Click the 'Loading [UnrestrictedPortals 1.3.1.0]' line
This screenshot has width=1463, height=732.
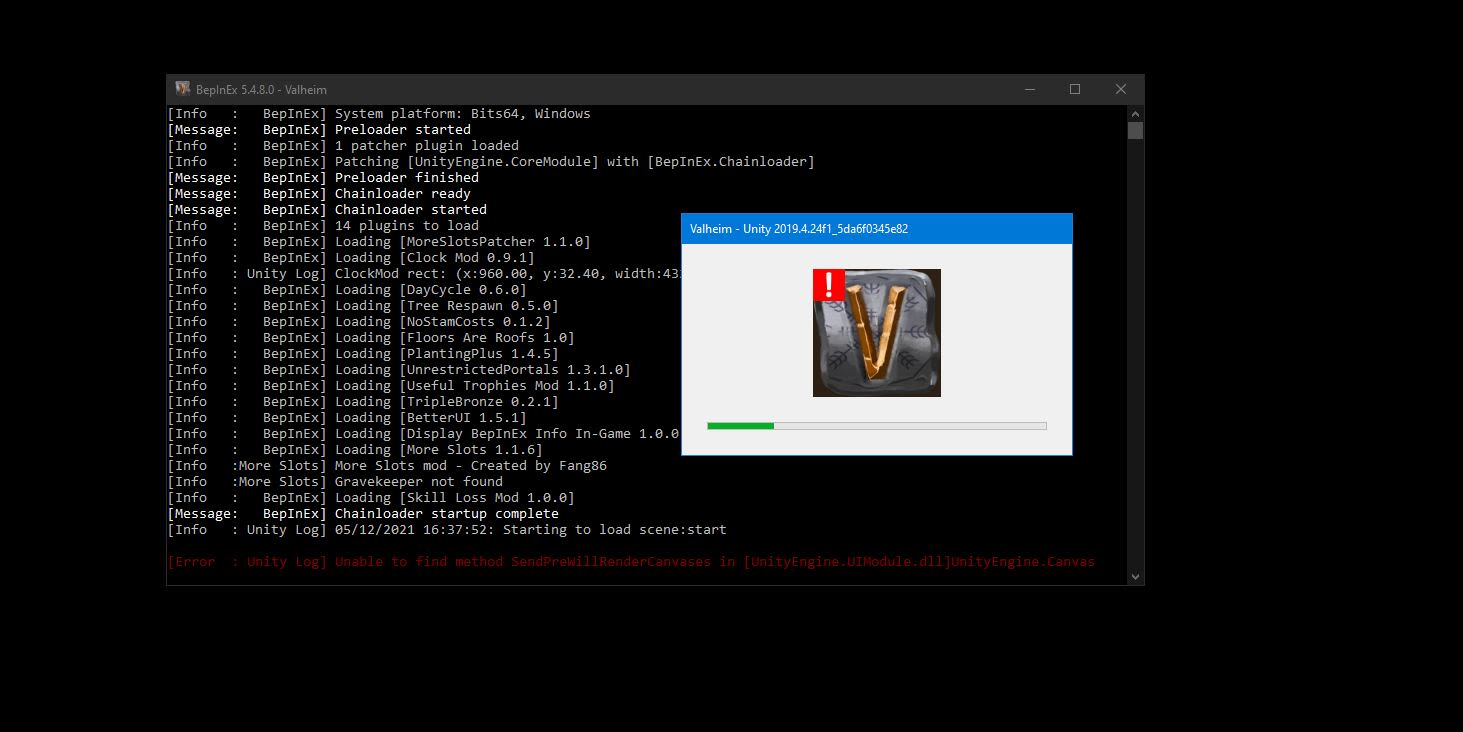click(399, 370)
